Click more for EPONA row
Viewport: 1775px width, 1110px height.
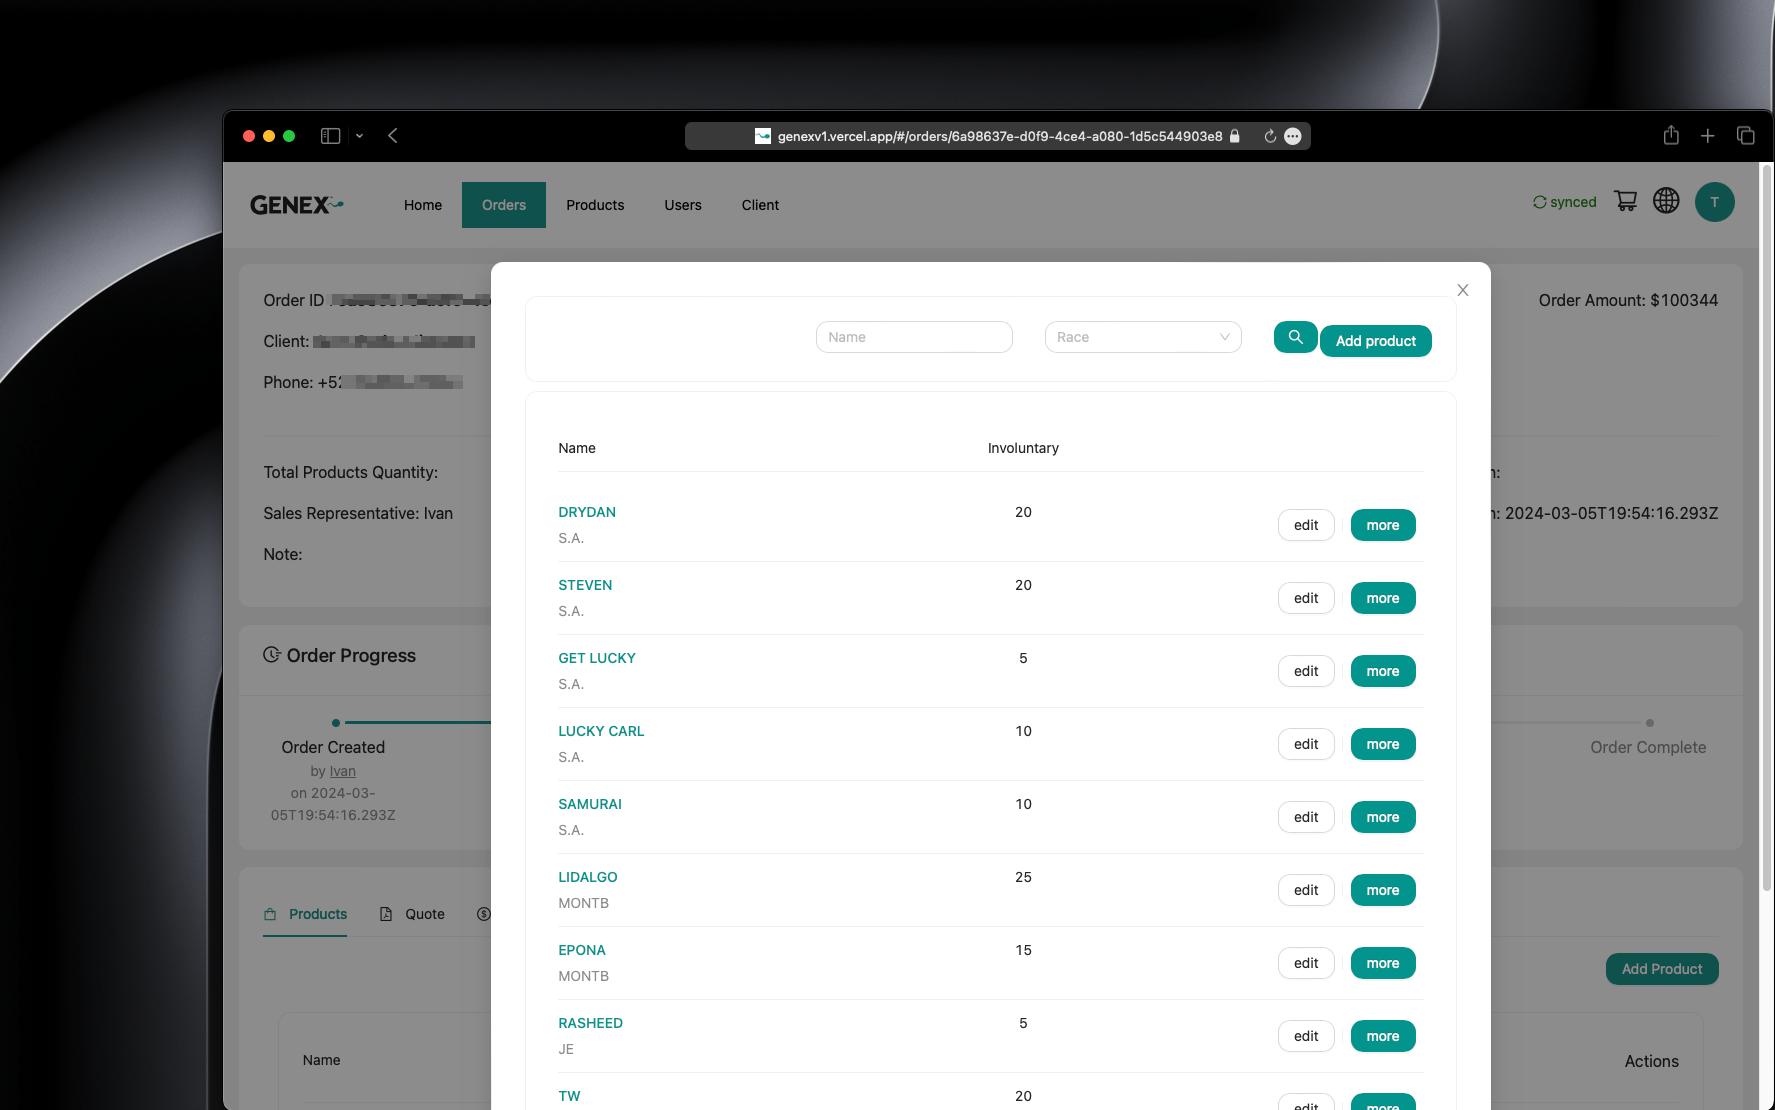tap(1383, 963)
